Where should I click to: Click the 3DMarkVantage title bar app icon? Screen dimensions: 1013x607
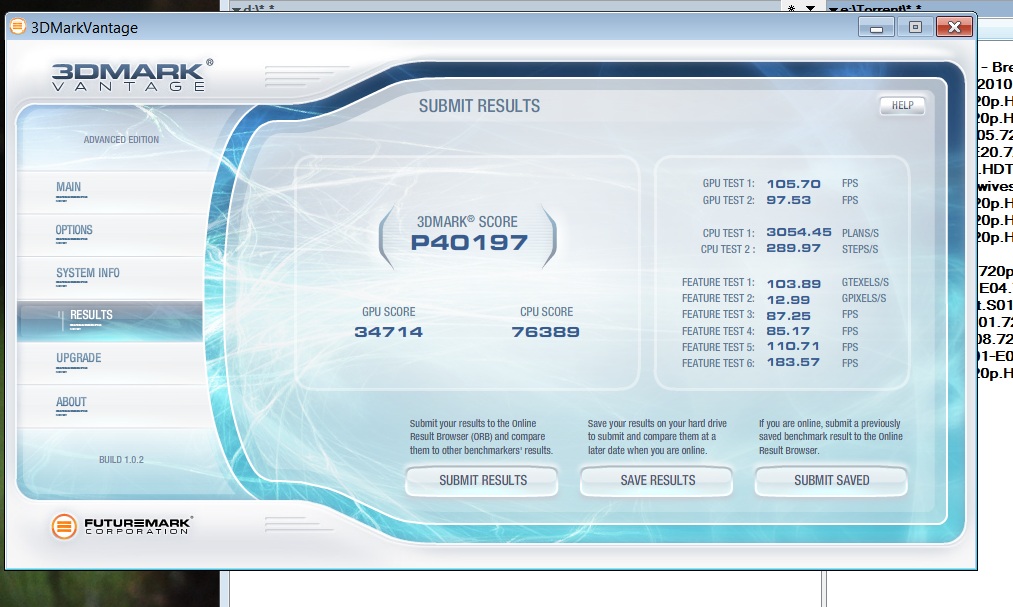pos(17,26)
